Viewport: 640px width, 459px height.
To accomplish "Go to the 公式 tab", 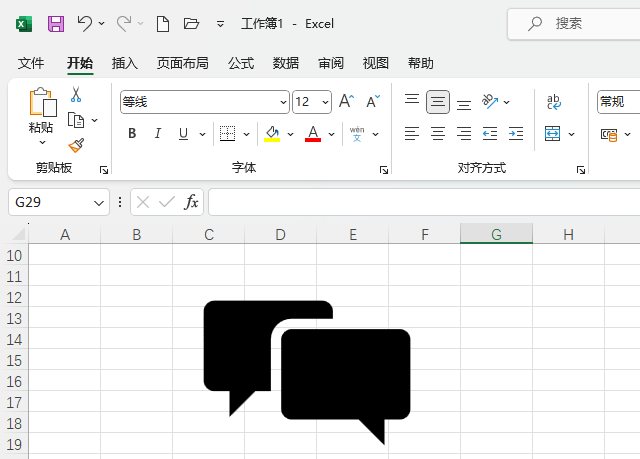I will (241, 63).
